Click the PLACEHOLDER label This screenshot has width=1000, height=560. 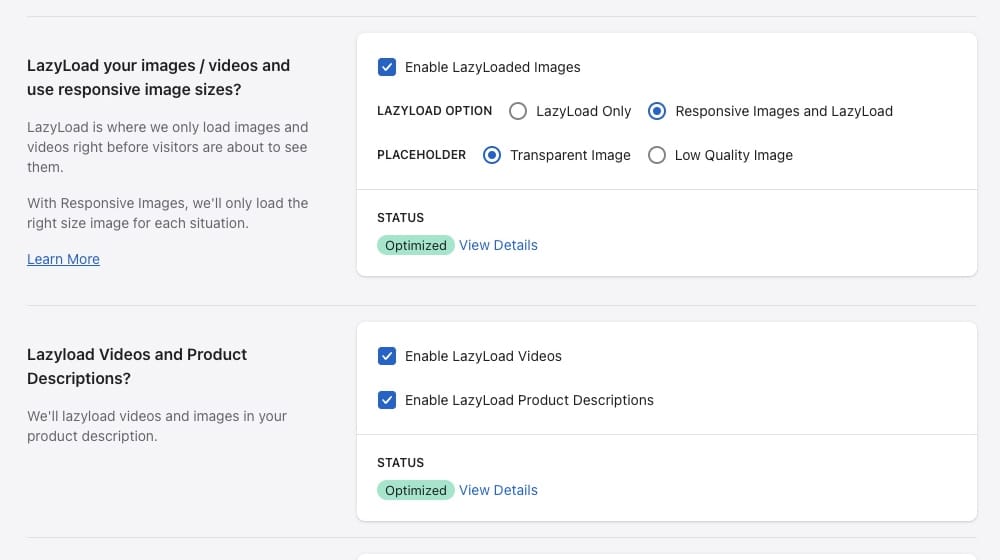click(x=421, y=155)
